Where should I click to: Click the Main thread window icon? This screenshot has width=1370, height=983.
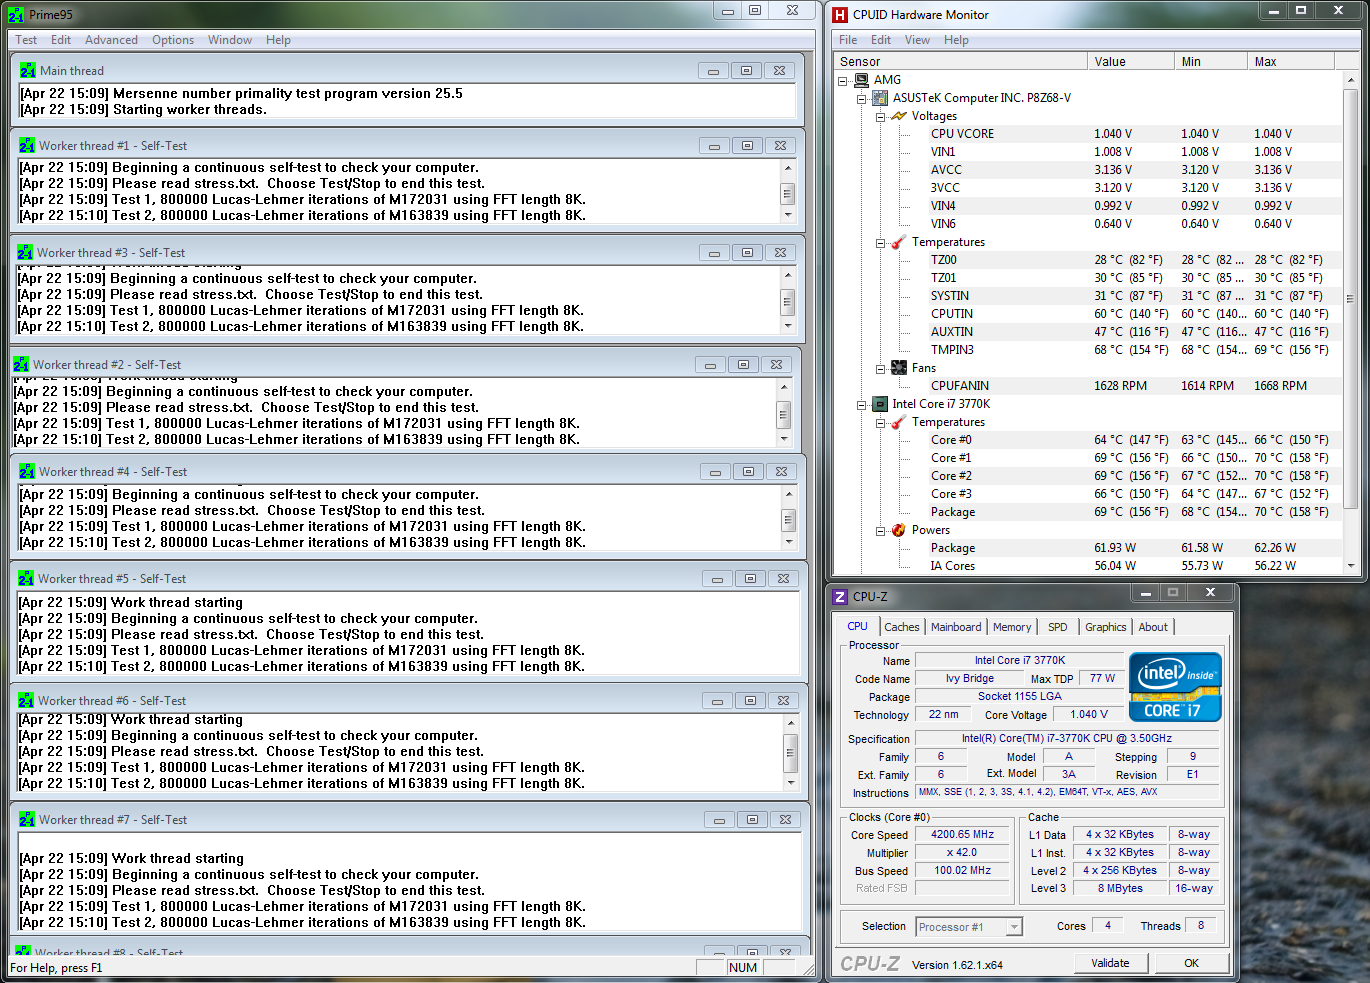[28, 70]
